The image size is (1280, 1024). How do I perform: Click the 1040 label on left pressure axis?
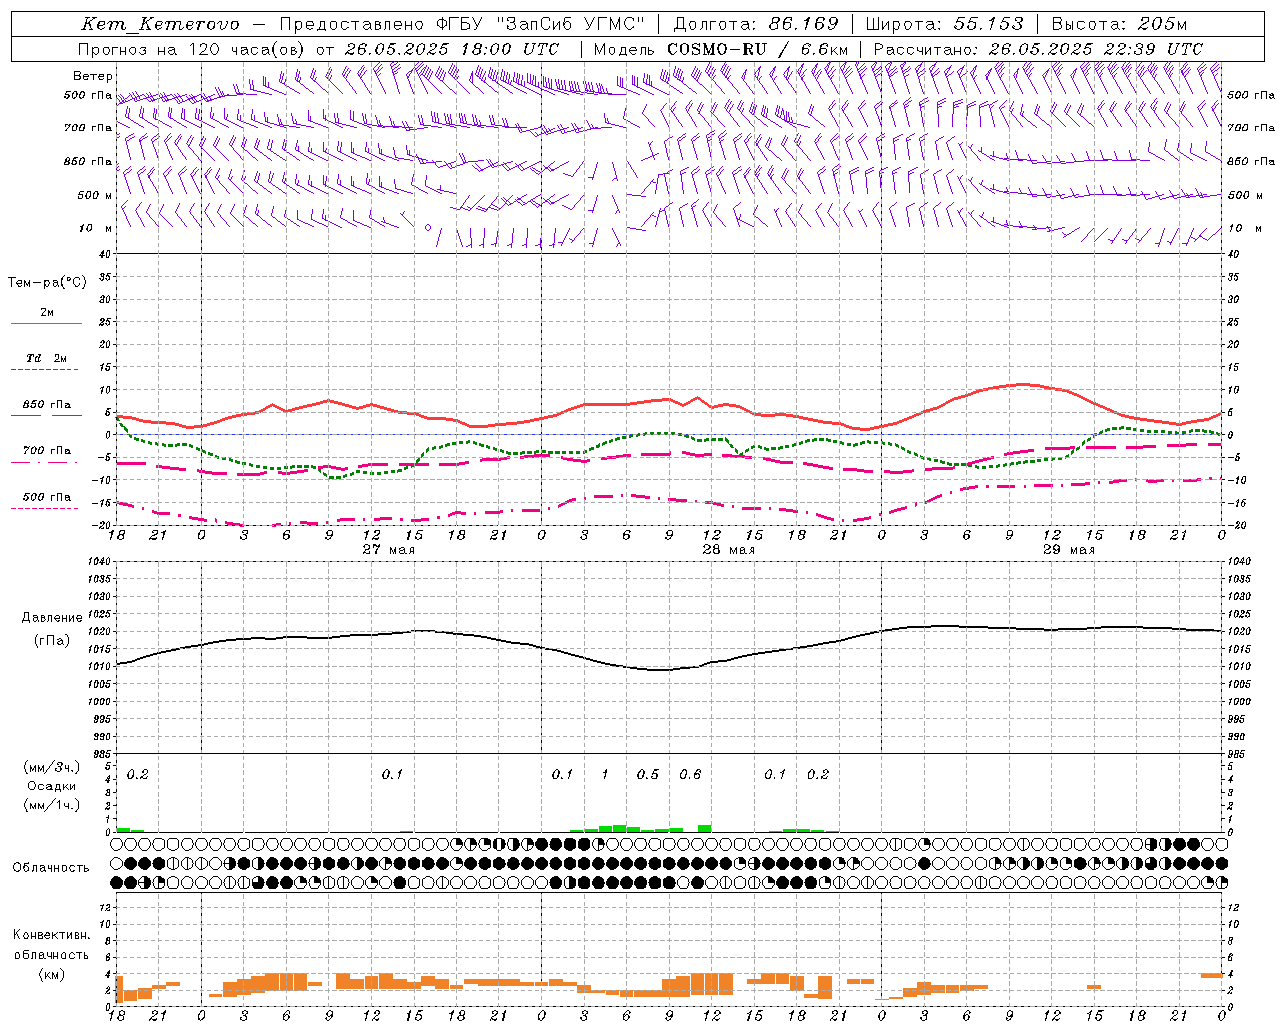point(98,562)
